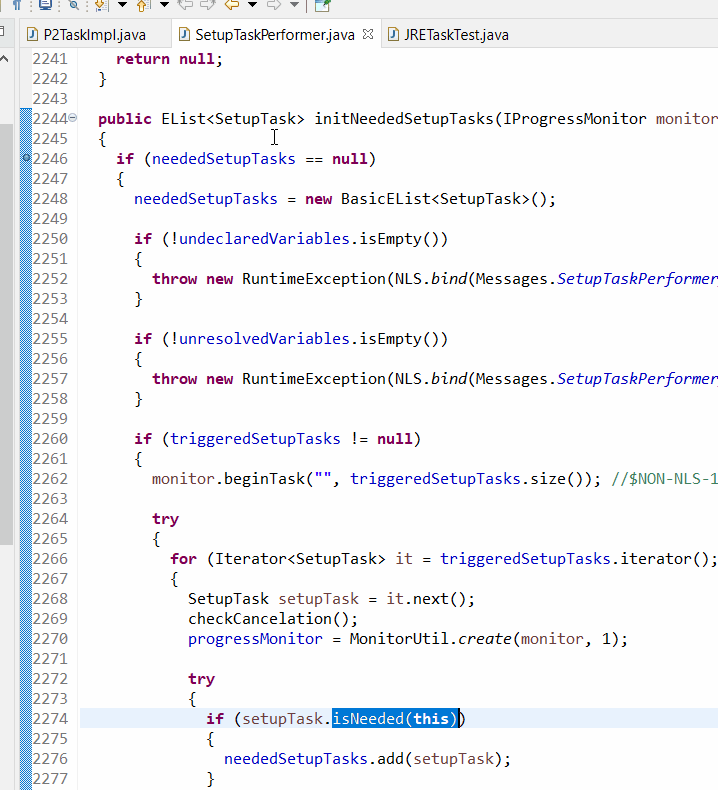
Task: Click the Next Annotation arrow icon
Action: pyautogui.click(x=102, y=5)
